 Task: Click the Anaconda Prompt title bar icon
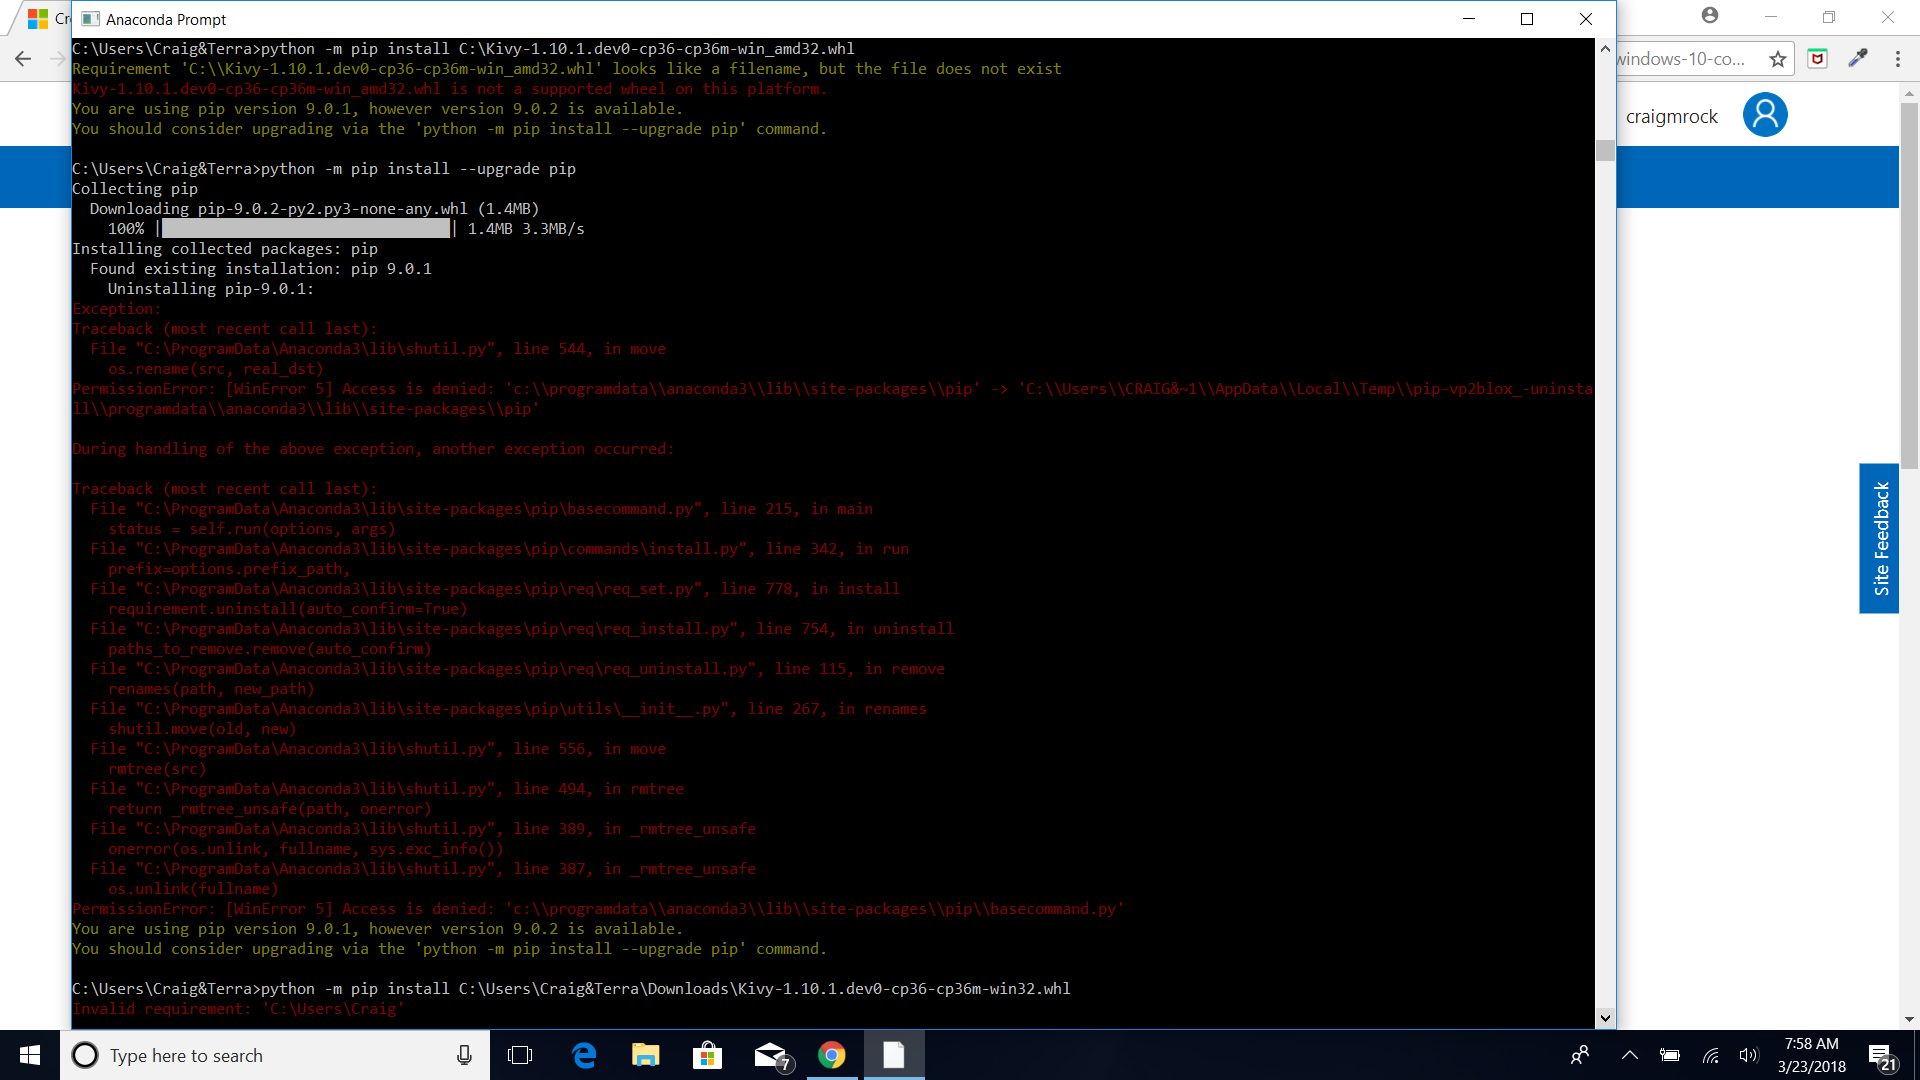click(x=90, y=19)
